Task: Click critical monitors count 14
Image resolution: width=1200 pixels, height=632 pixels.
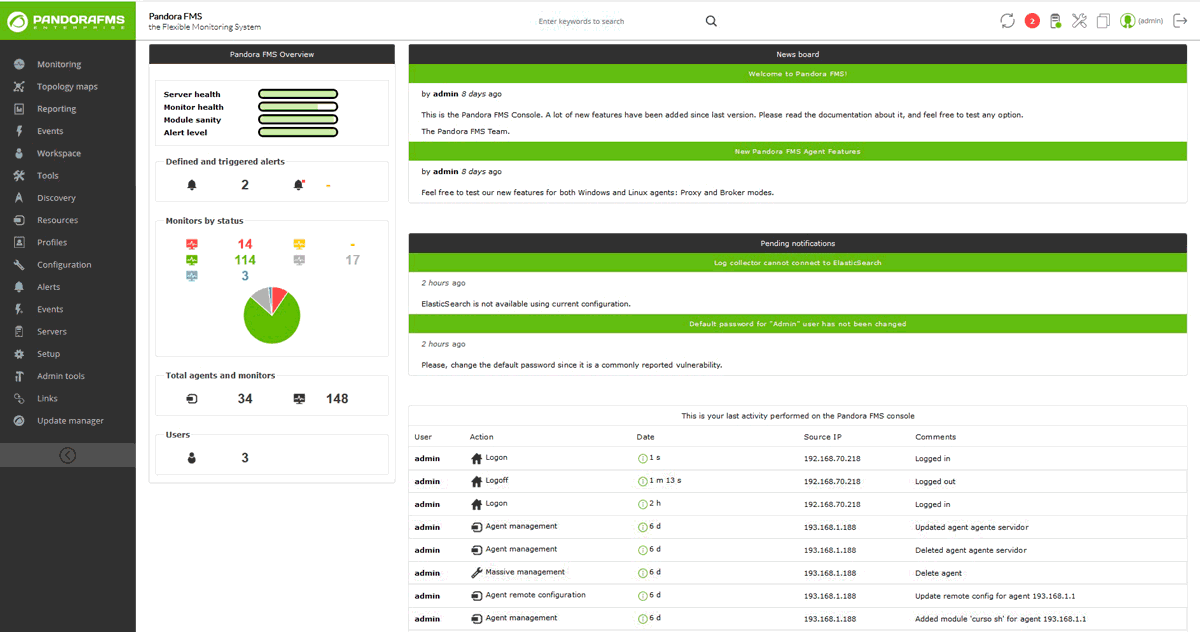Action: pos(245,244)
